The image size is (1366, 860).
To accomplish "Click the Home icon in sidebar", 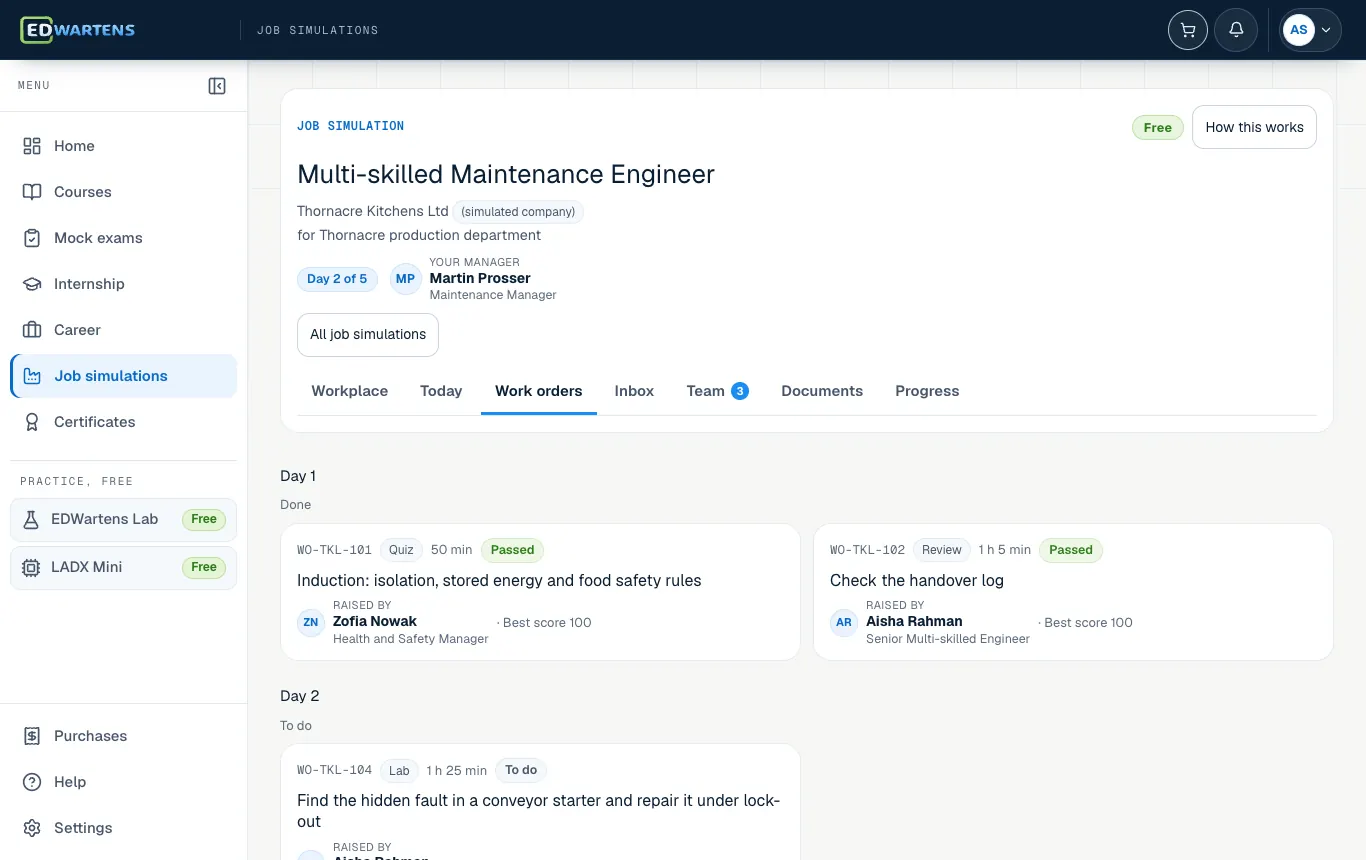I will click(32, 146).
